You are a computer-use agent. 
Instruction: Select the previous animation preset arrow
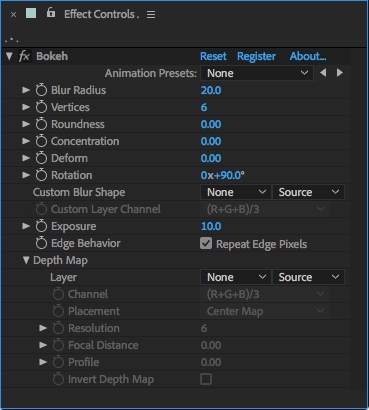pos(323,73)
